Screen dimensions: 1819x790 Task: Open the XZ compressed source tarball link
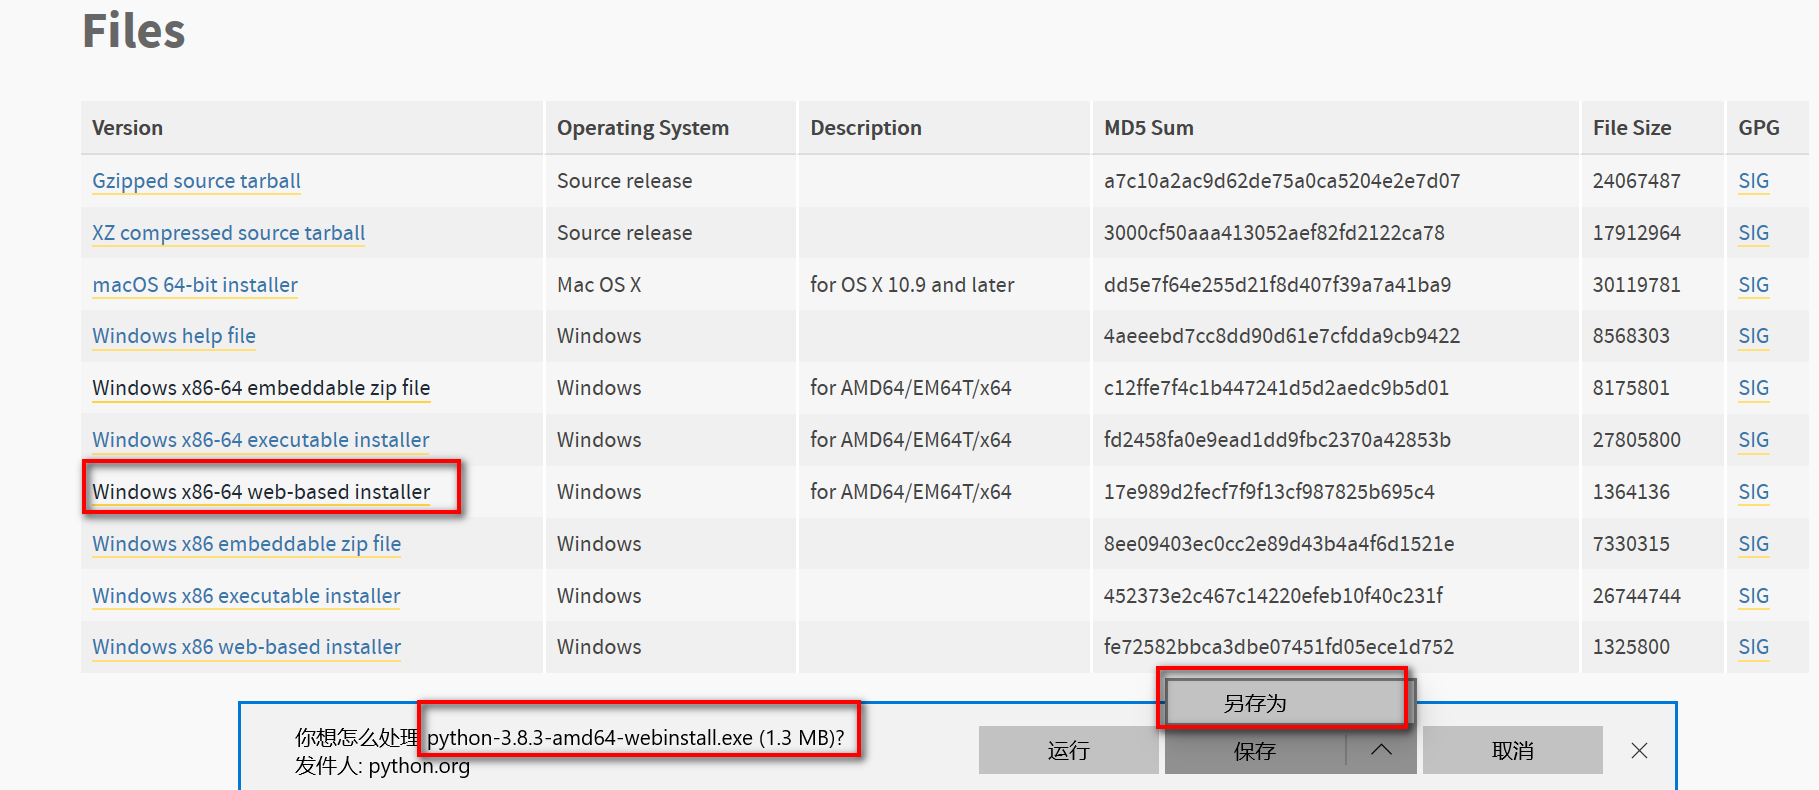click(x=228, y=233)
